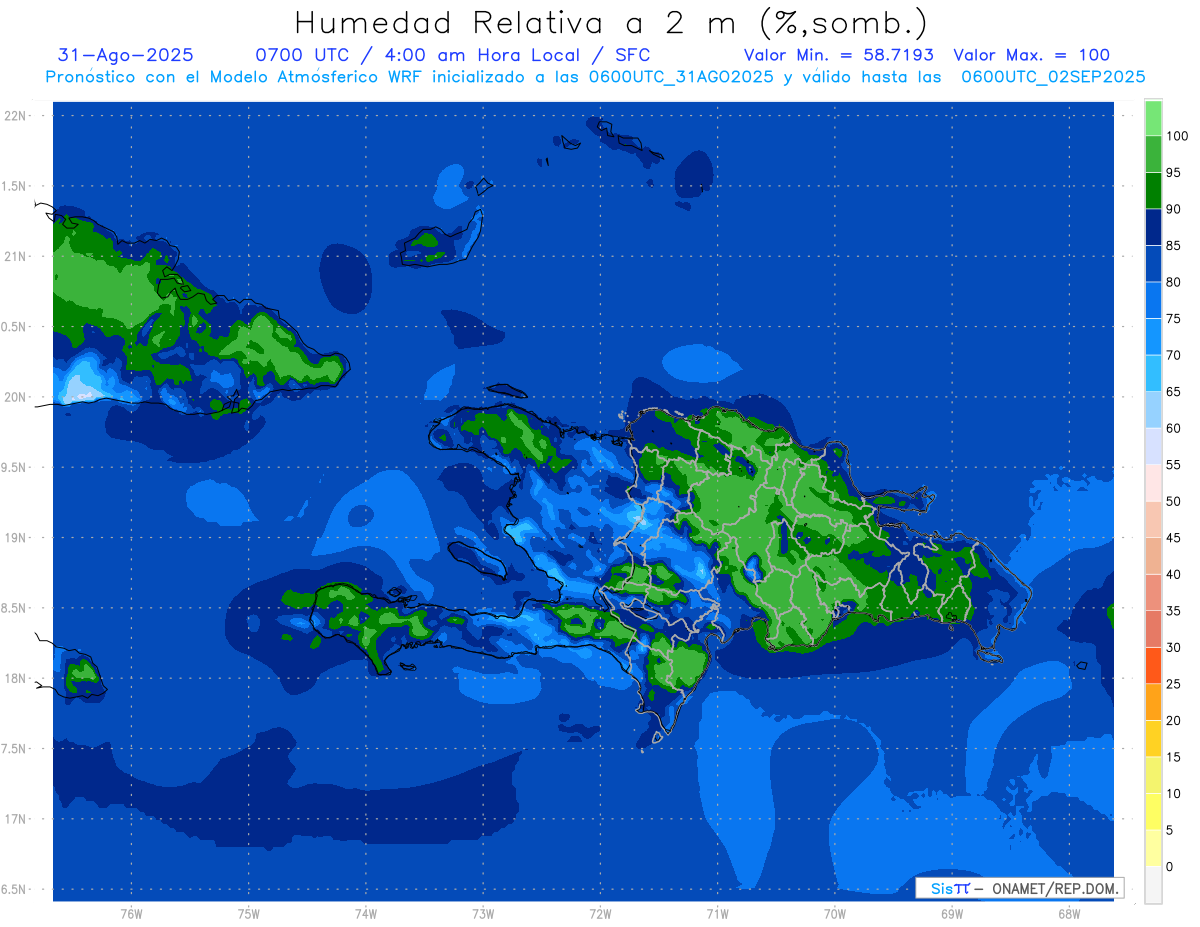
Task: Pick the navy swatch between 85 and 90
Action: tap(1153, 227)
